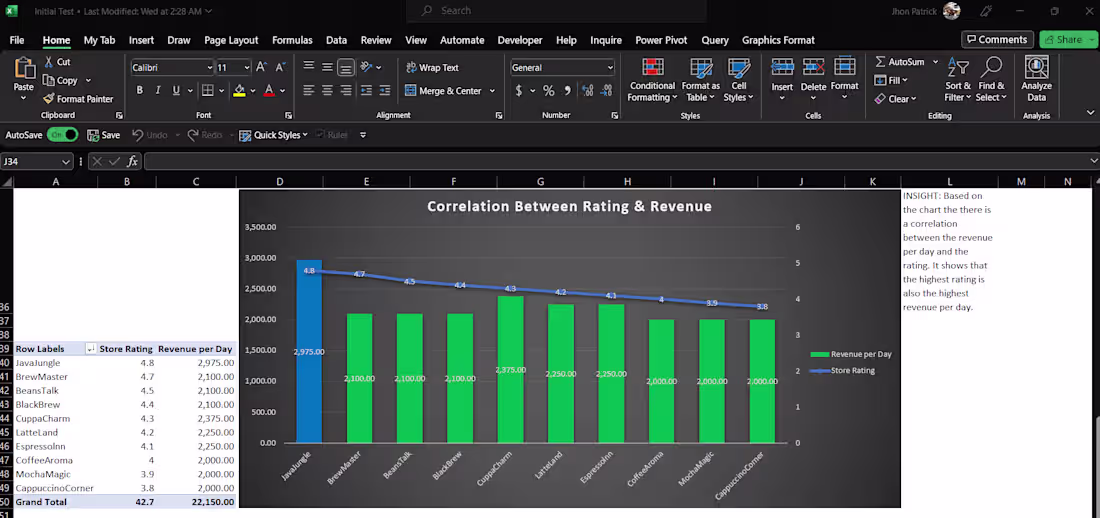The image size is (1100, 518).
Task: Open the Insert ribbon tab
Action: pyautogui.click(x=141, y=40)
